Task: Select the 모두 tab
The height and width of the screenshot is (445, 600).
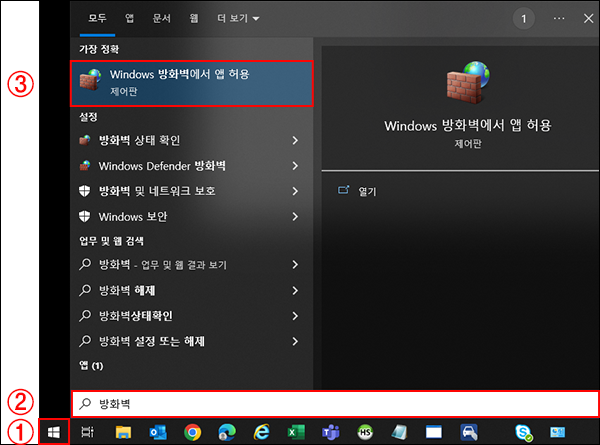Action: (x=97, y=18)
